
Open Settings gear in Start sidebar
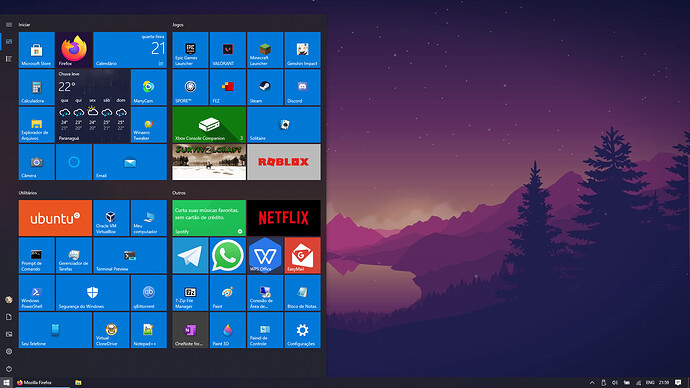9,351
